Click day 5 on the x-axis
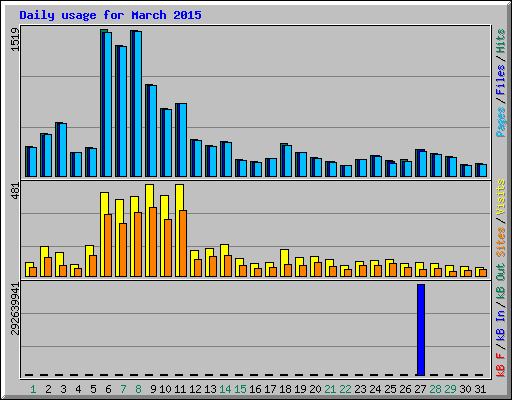Viewport: 512px width, 400px height. 93,389
